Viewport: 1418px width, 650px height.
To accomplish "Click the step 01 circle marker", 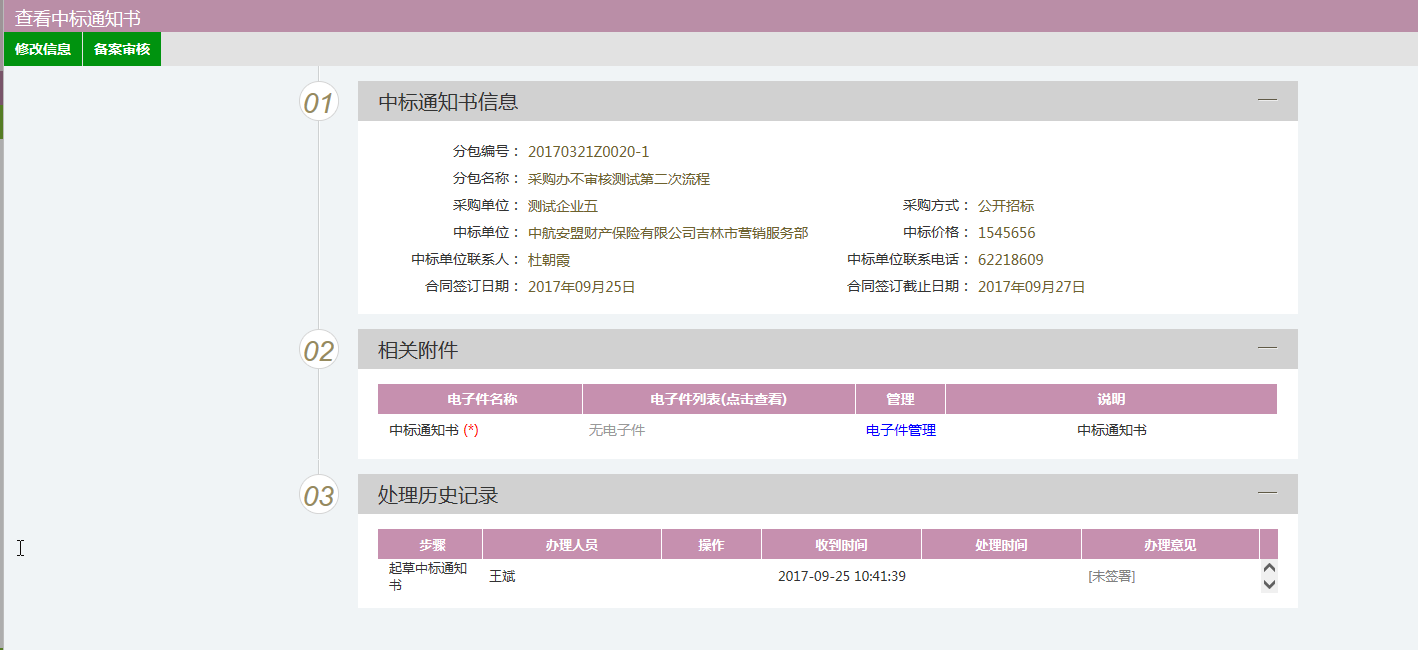I will (x=319, y=102).
